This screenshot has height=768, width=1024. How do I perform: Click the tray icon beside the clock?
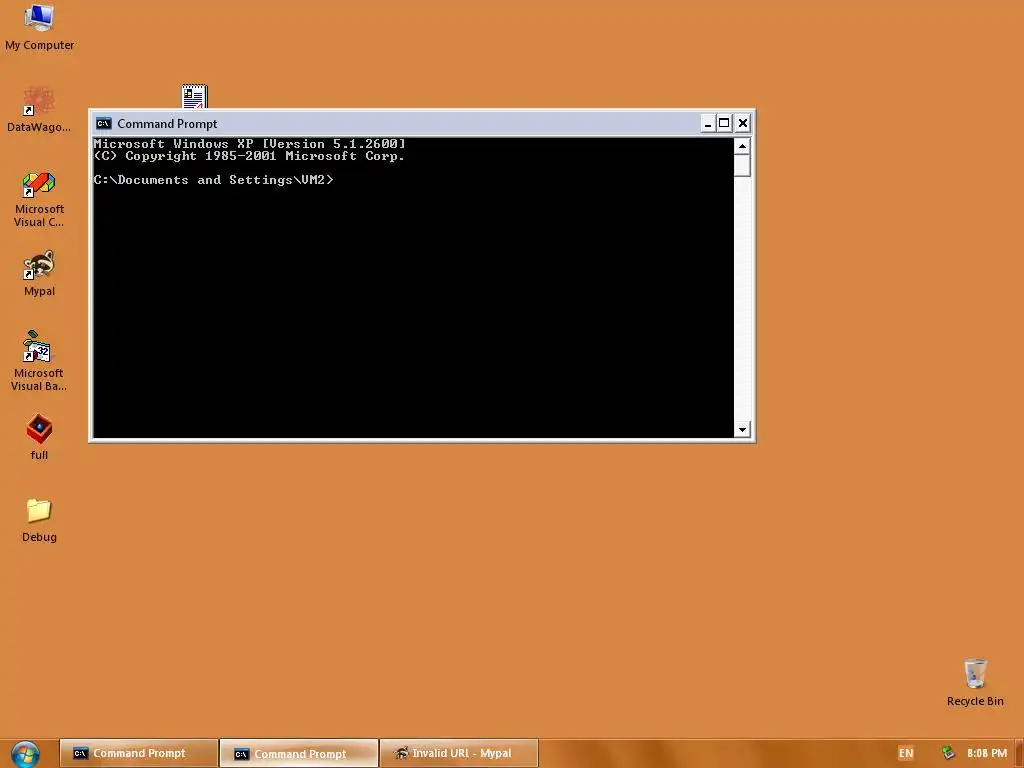coord(948,753)
